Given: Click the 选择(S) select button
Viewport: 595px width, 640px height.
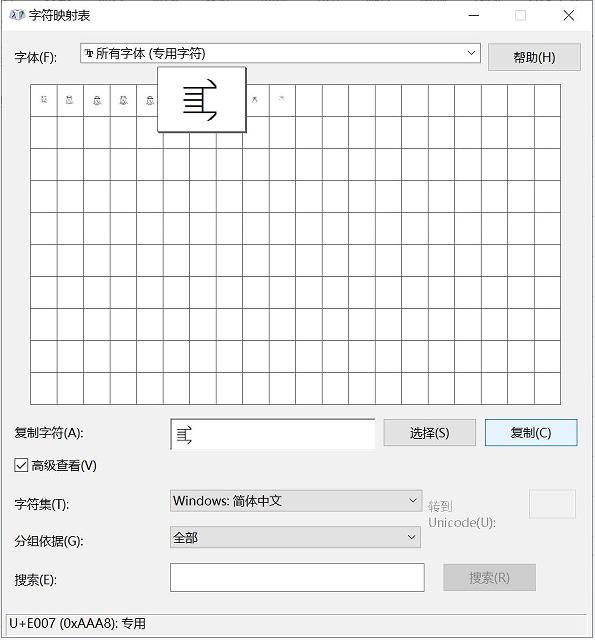Looking at the screenshot, I should [429, 433].
